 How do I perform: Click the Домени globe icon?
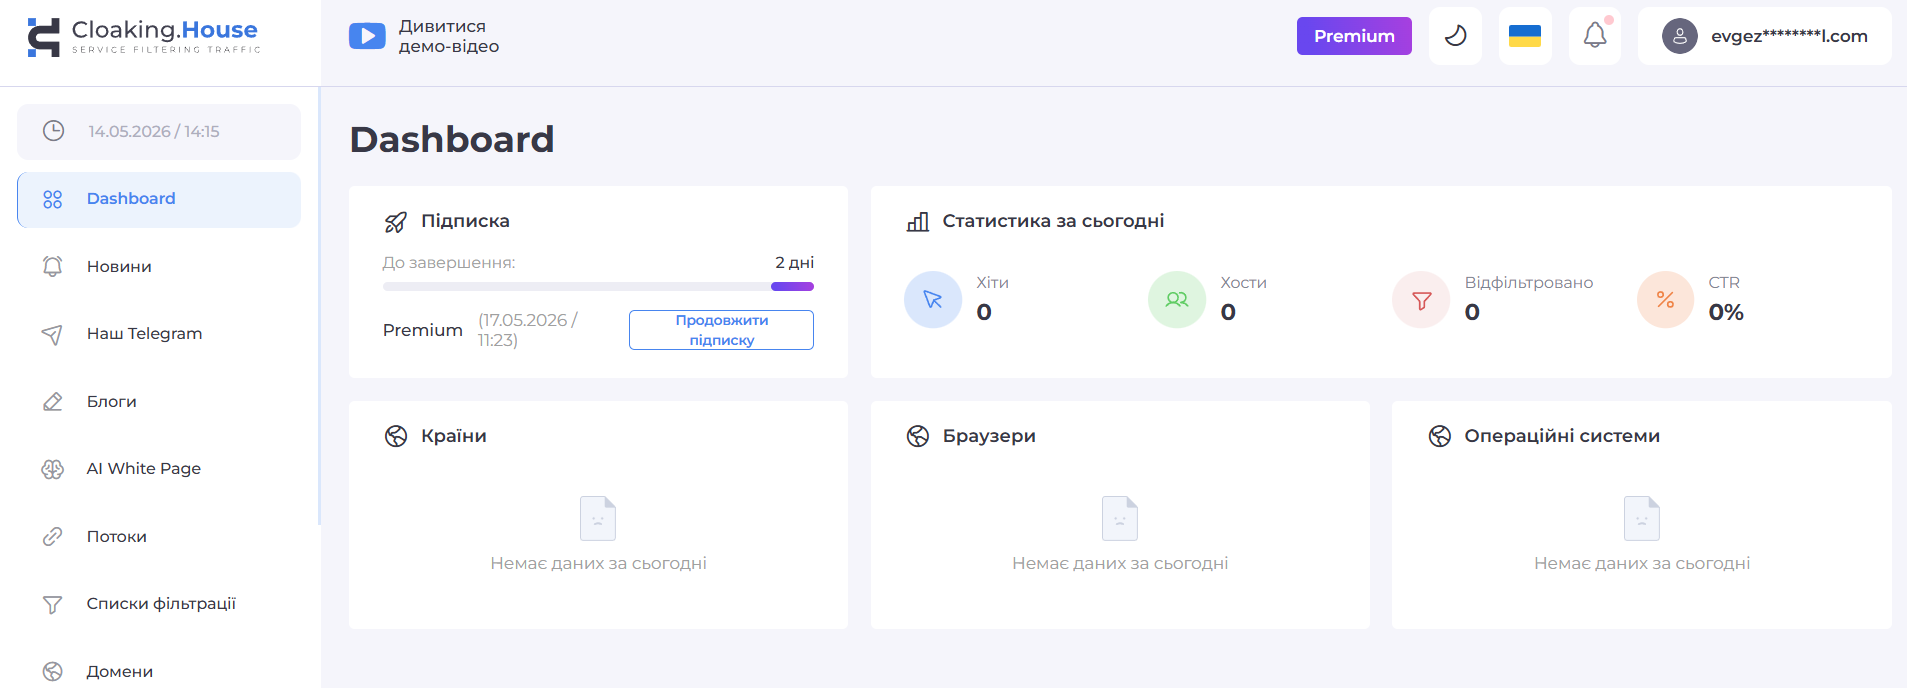pos(53,671)
